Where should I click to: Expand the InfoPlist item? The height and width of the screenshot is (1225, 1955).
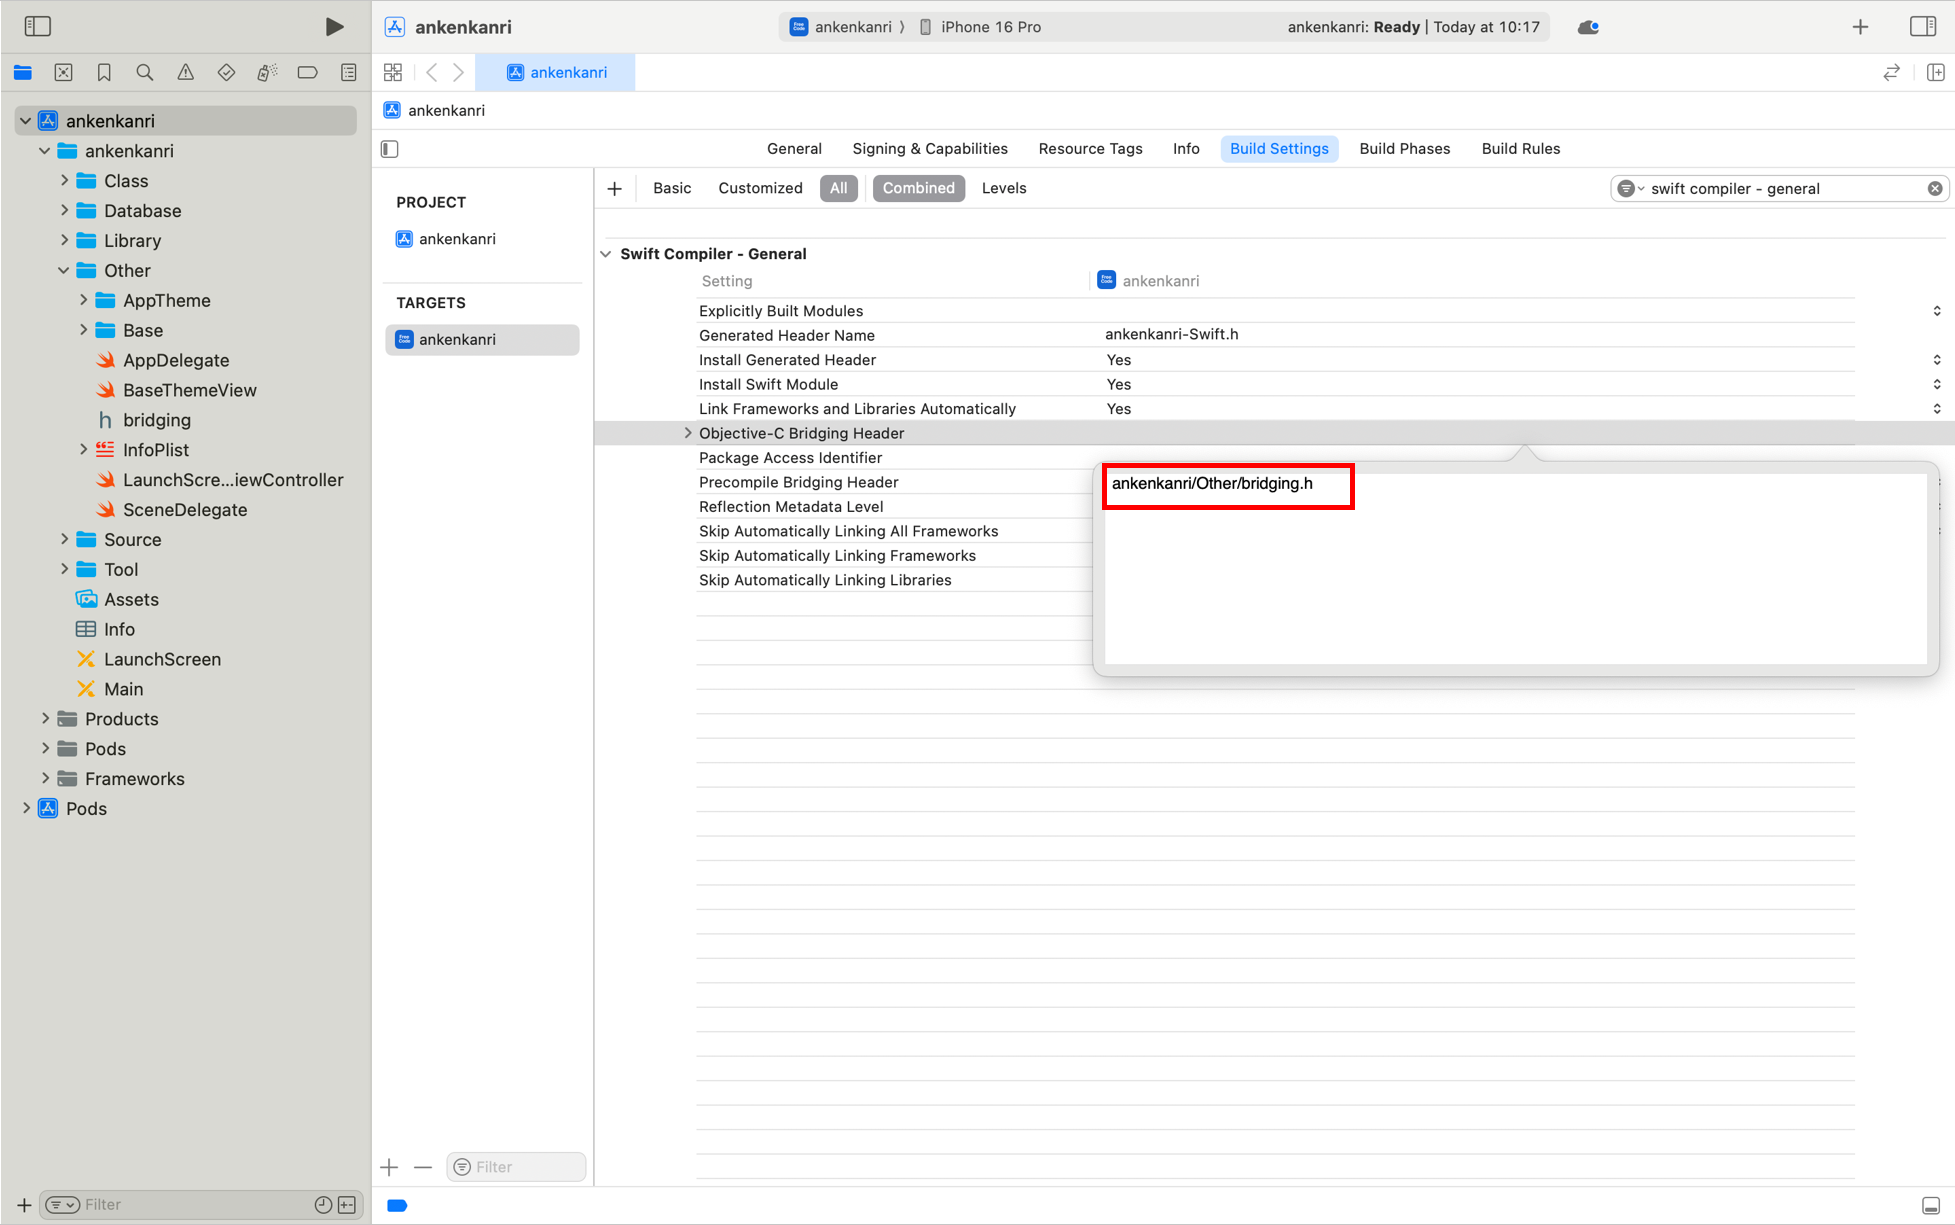tap(83, 450)
